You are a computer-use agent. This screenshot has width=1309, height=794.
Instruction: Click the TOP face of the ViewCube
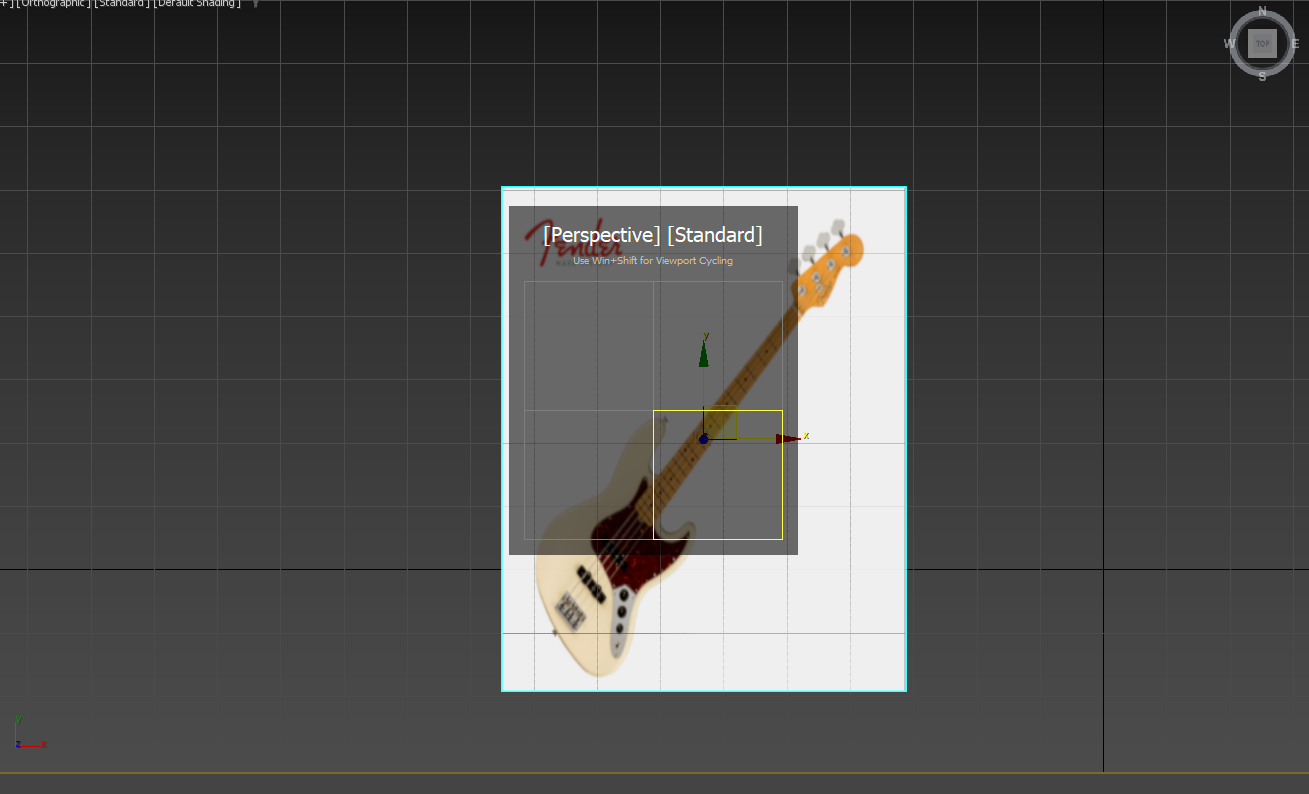tap(1262, 43)
